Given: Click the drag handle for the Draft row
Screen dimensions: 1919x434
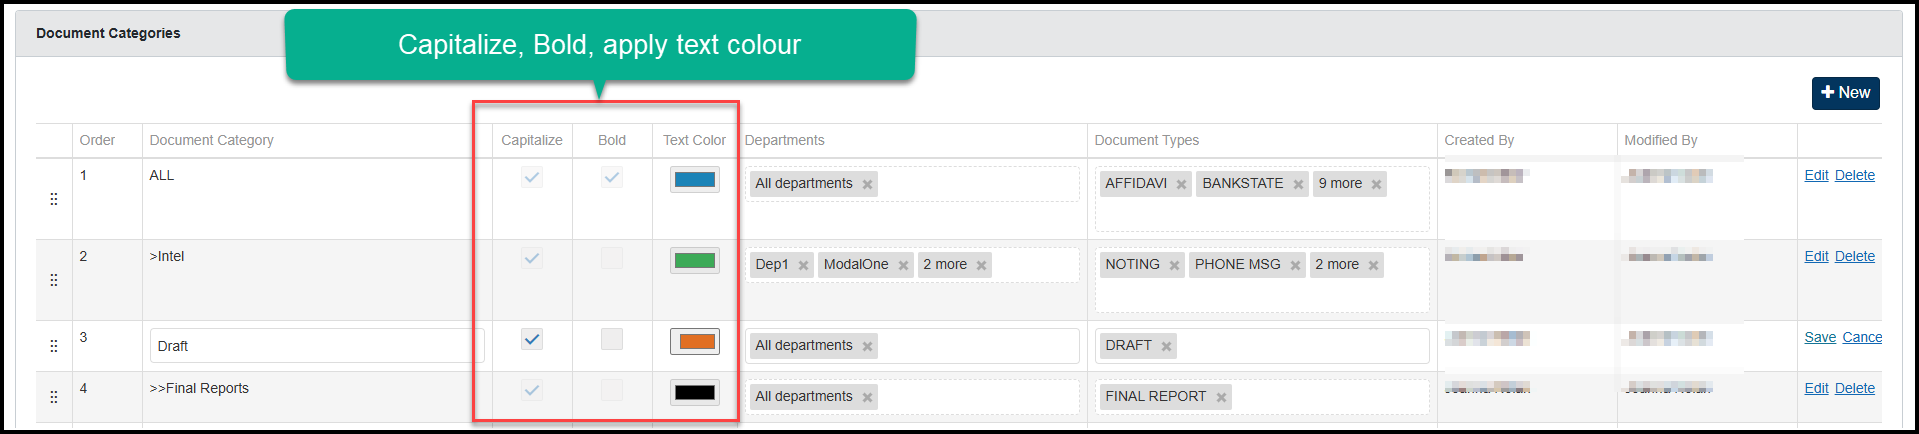Looking at the screenshot, I should [53, 346].
